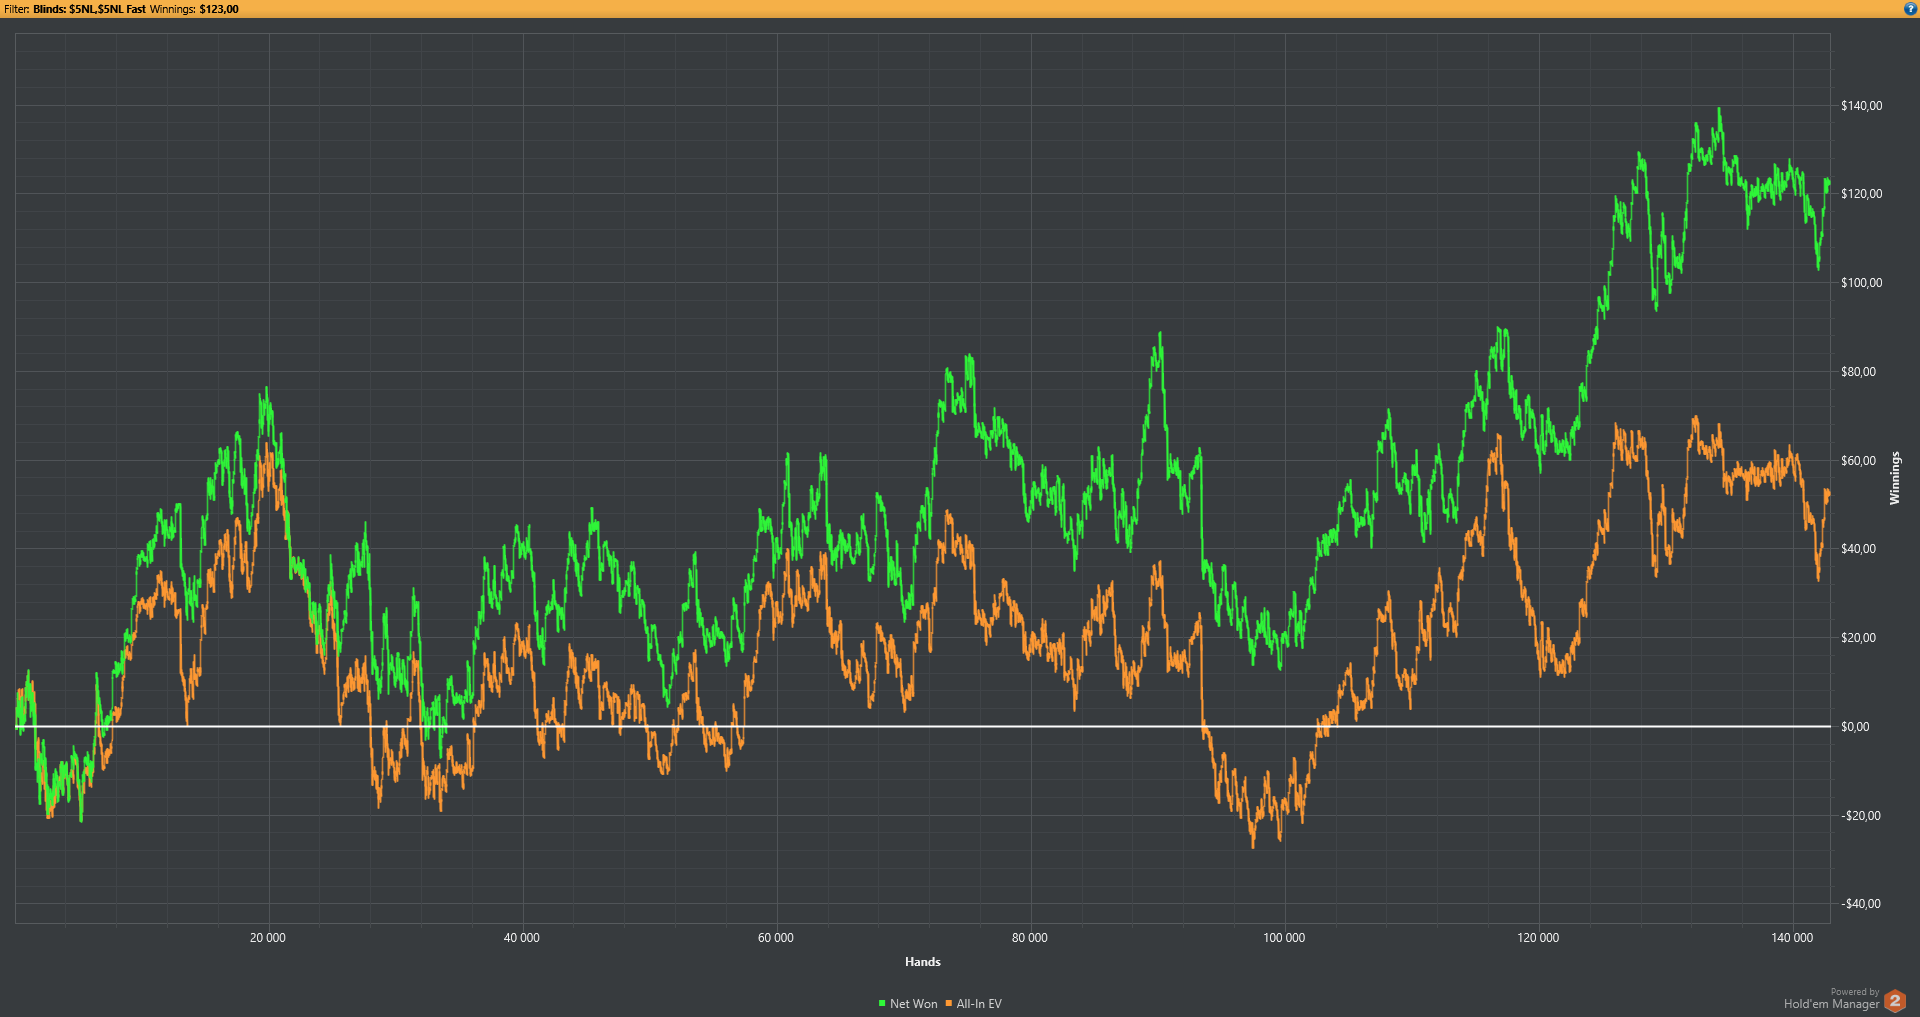
Task: Click the Hold'em Manager 2 logo icon
Action: (x=1894, y=1000)
